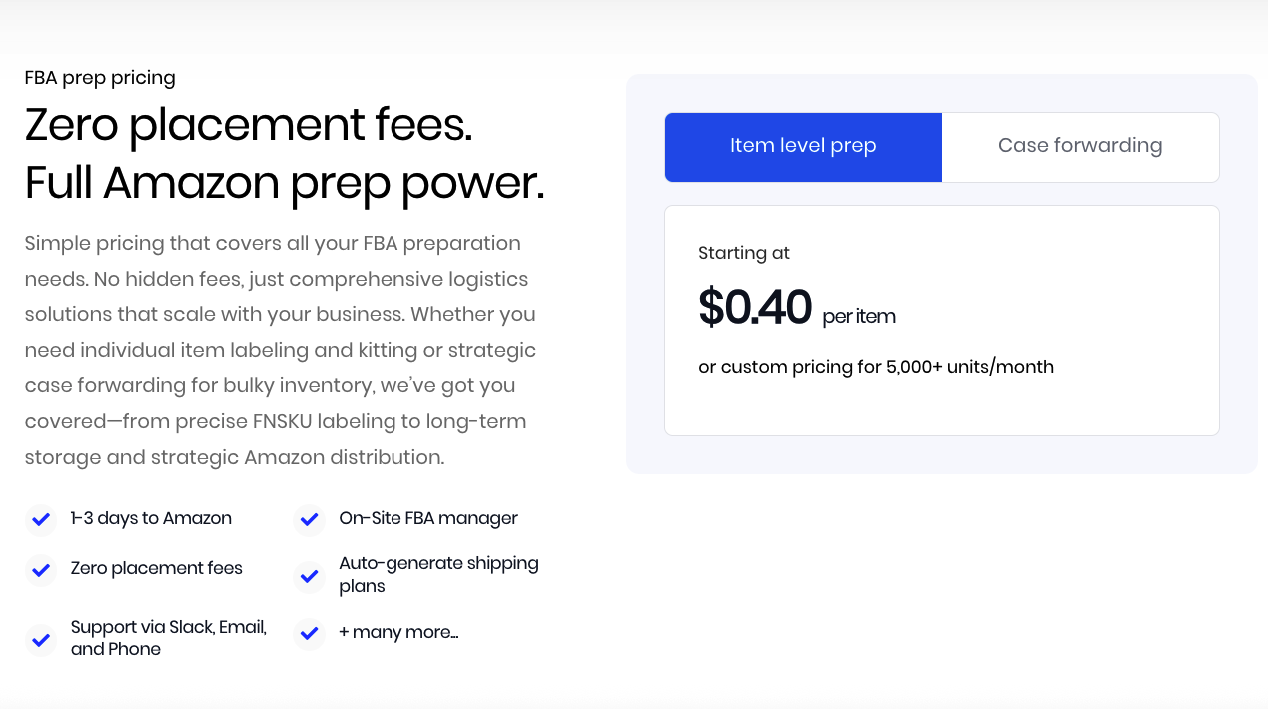The image size is (1268, 709).
Task: Click the 'Full Amazon prep power.' heading line
Action: coord(284,183)
